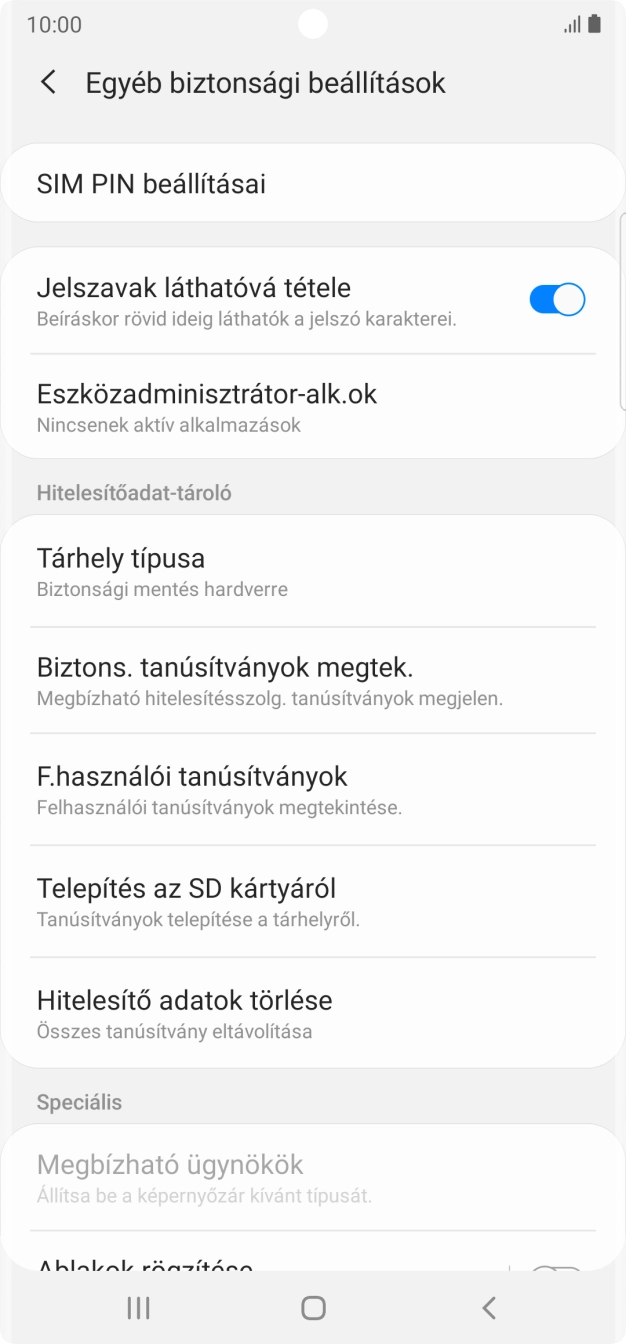Image resolution: width=626 pixels, height=1344 pixels.
Task: Tap the navigation bar back button
Action: (488, 1306)
